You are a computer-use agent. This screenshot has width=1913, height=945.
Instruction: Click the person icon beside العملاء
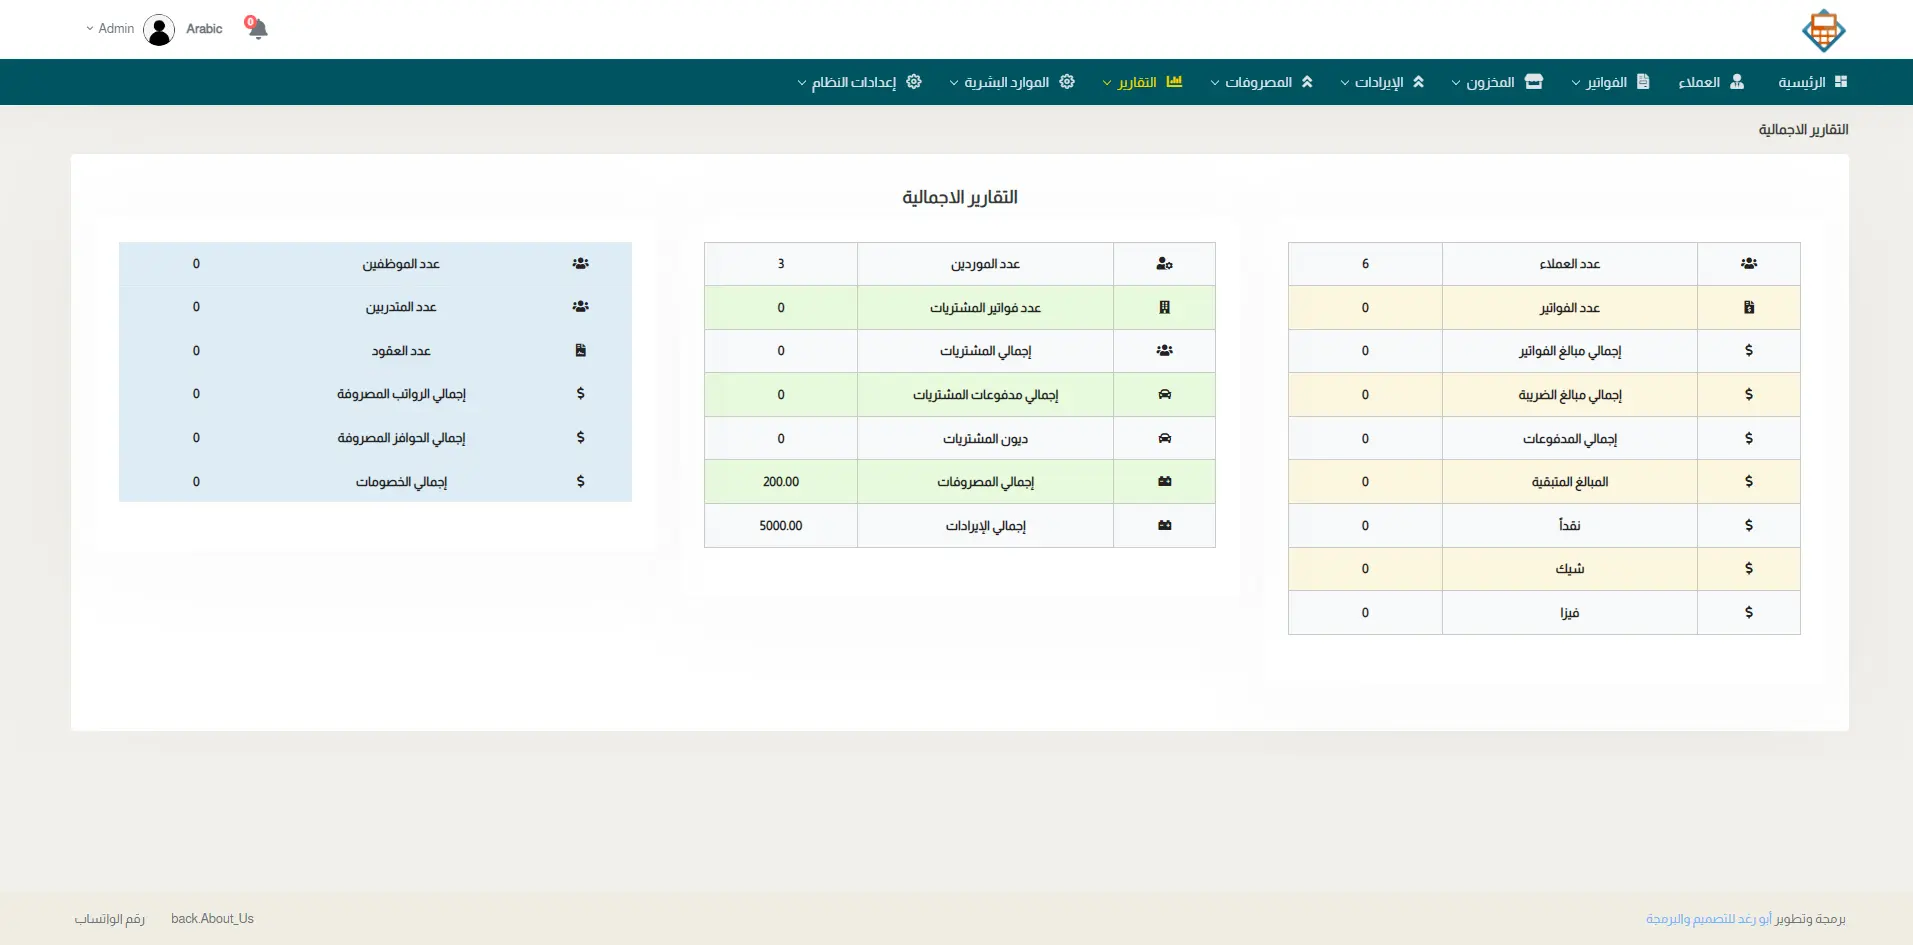click(1737, 82)
